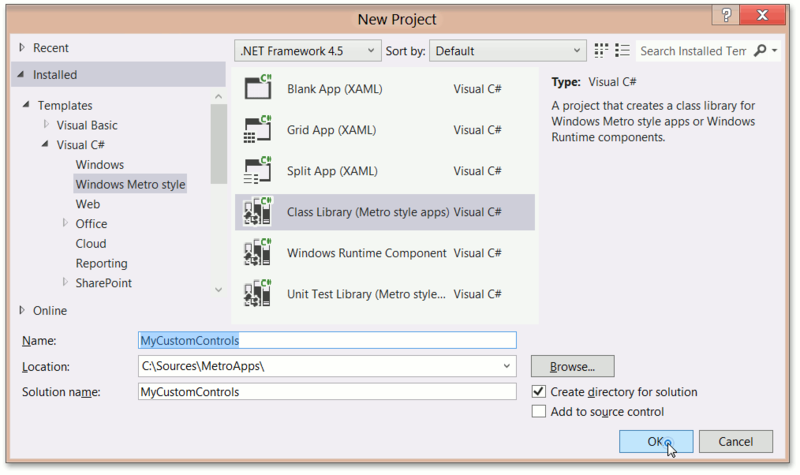The image size is (800, 475).
Task: Click the tree scrollbar up arrow
Action: pos(218,96)
